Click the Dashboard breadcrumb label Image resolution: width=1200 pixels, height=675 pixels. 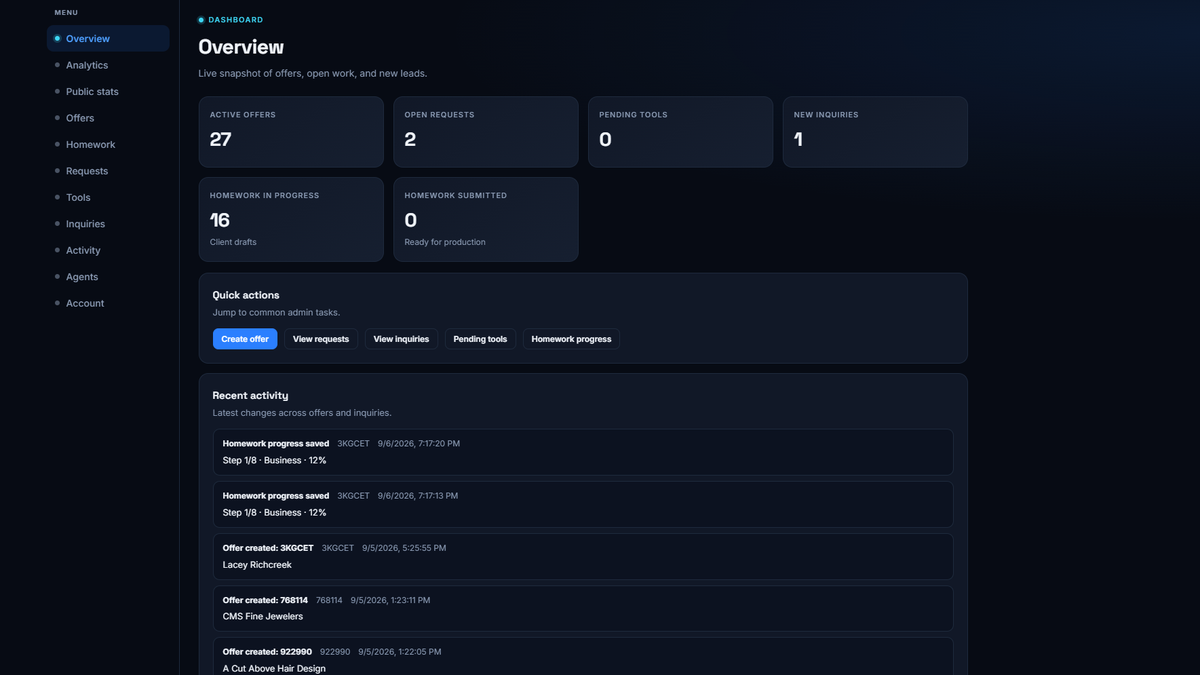[236, 20]
